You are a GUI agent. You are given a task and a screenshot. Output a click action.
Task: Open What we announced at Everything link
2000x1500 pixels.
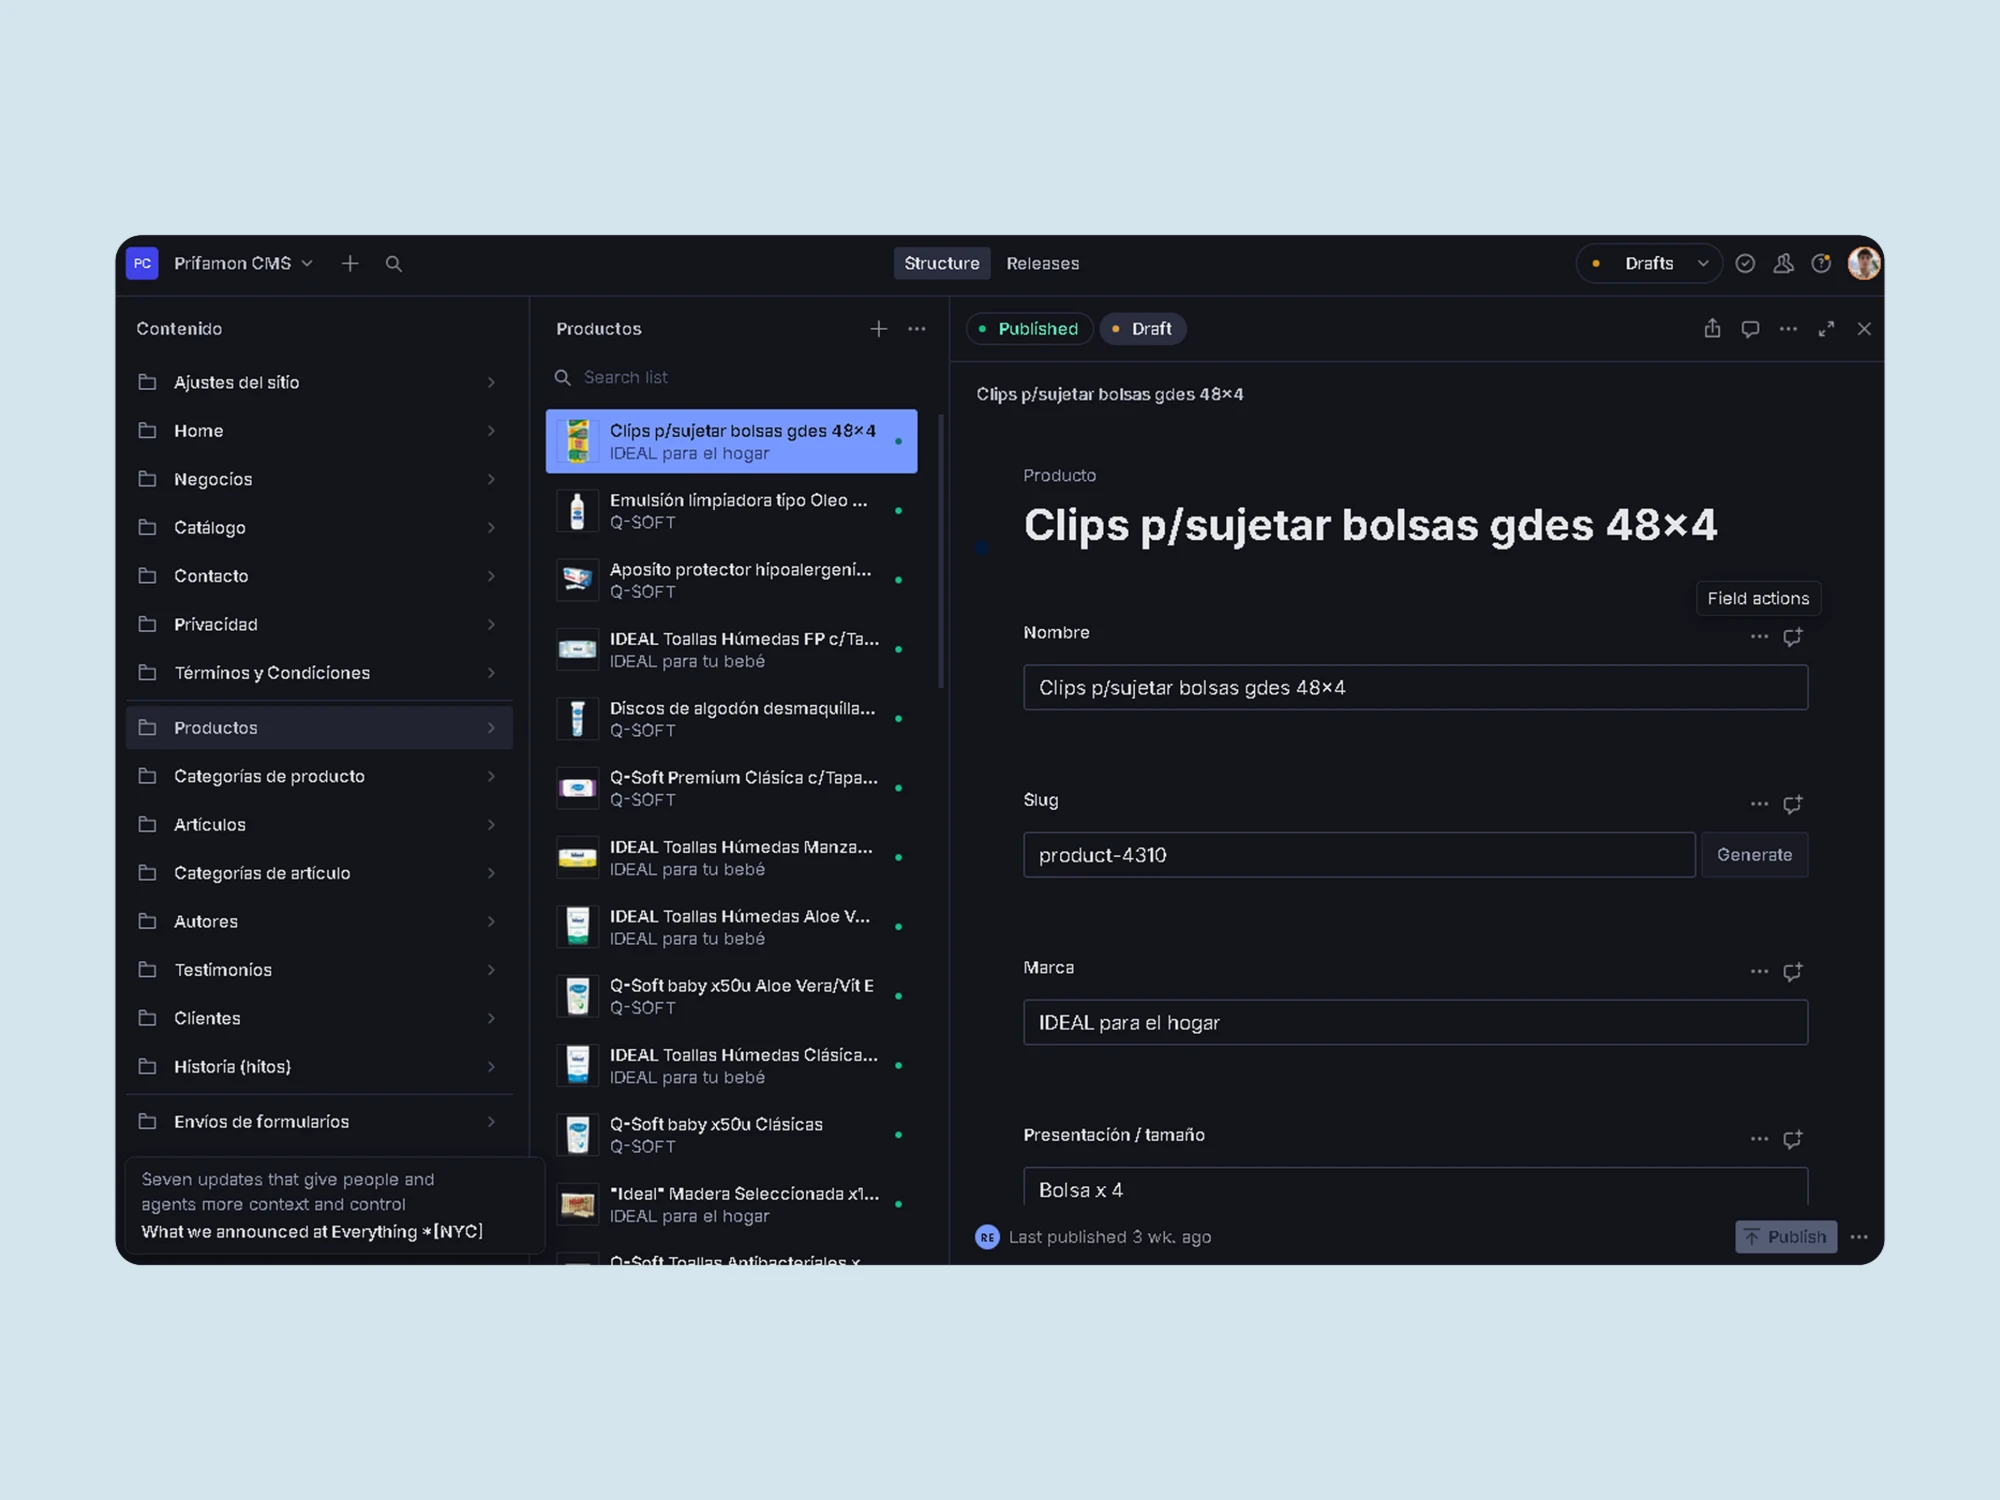coord(312,1232)
